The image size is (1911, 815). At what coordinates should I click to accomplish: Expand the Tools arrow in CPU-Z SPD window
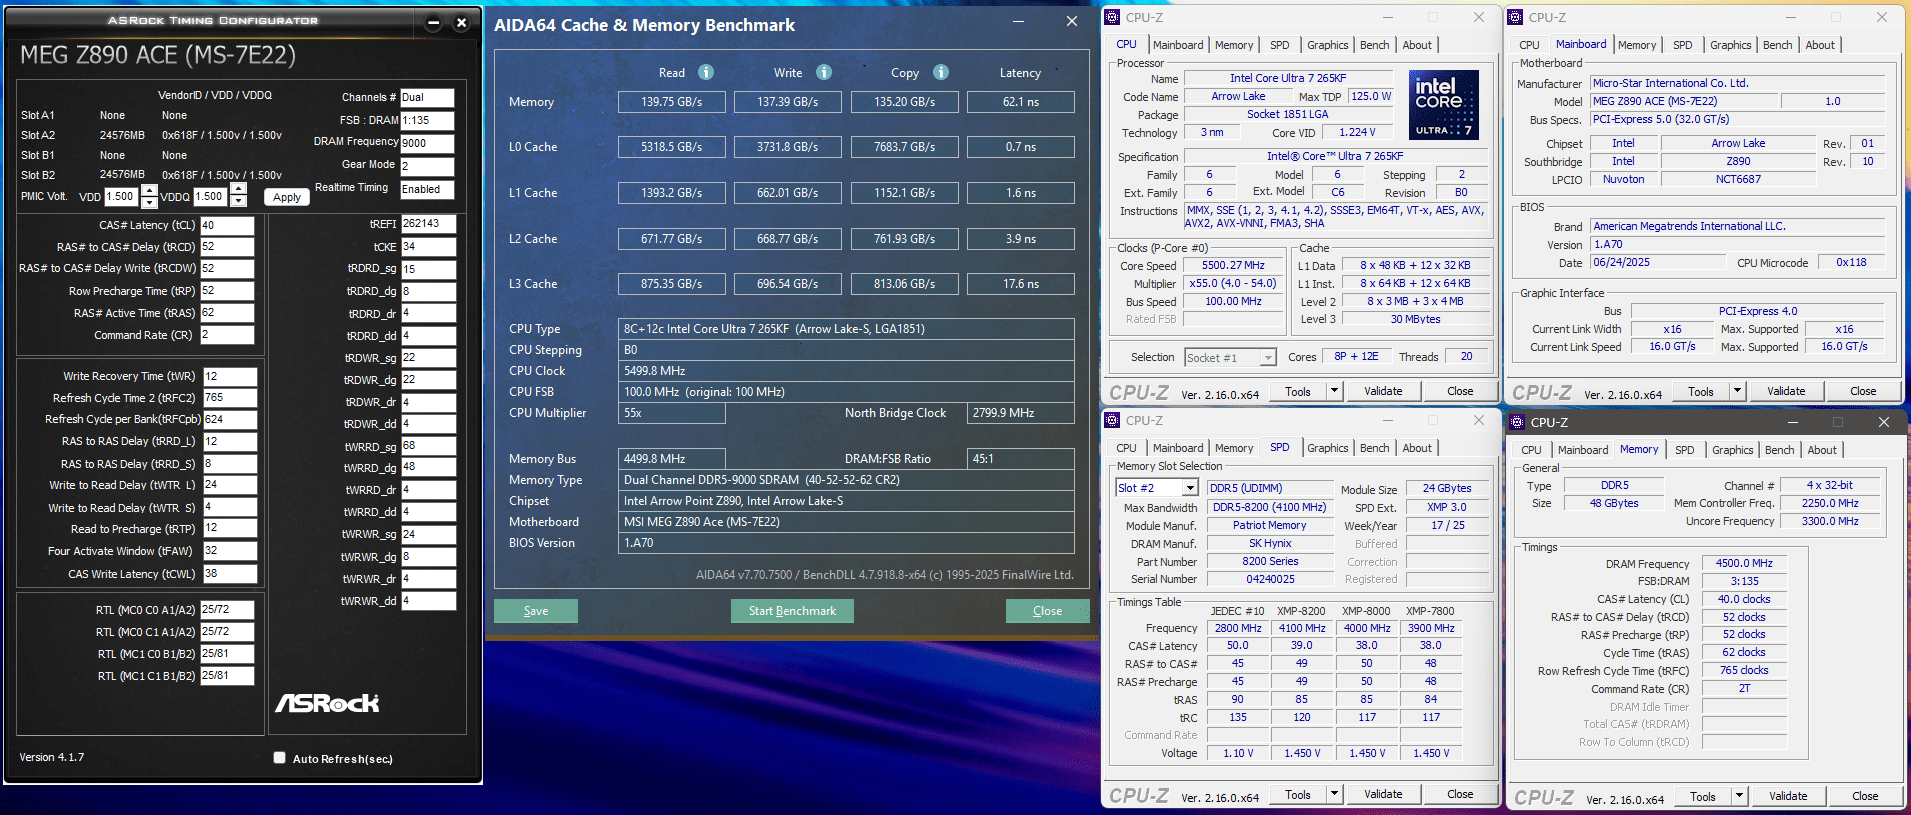(1334, 794)
